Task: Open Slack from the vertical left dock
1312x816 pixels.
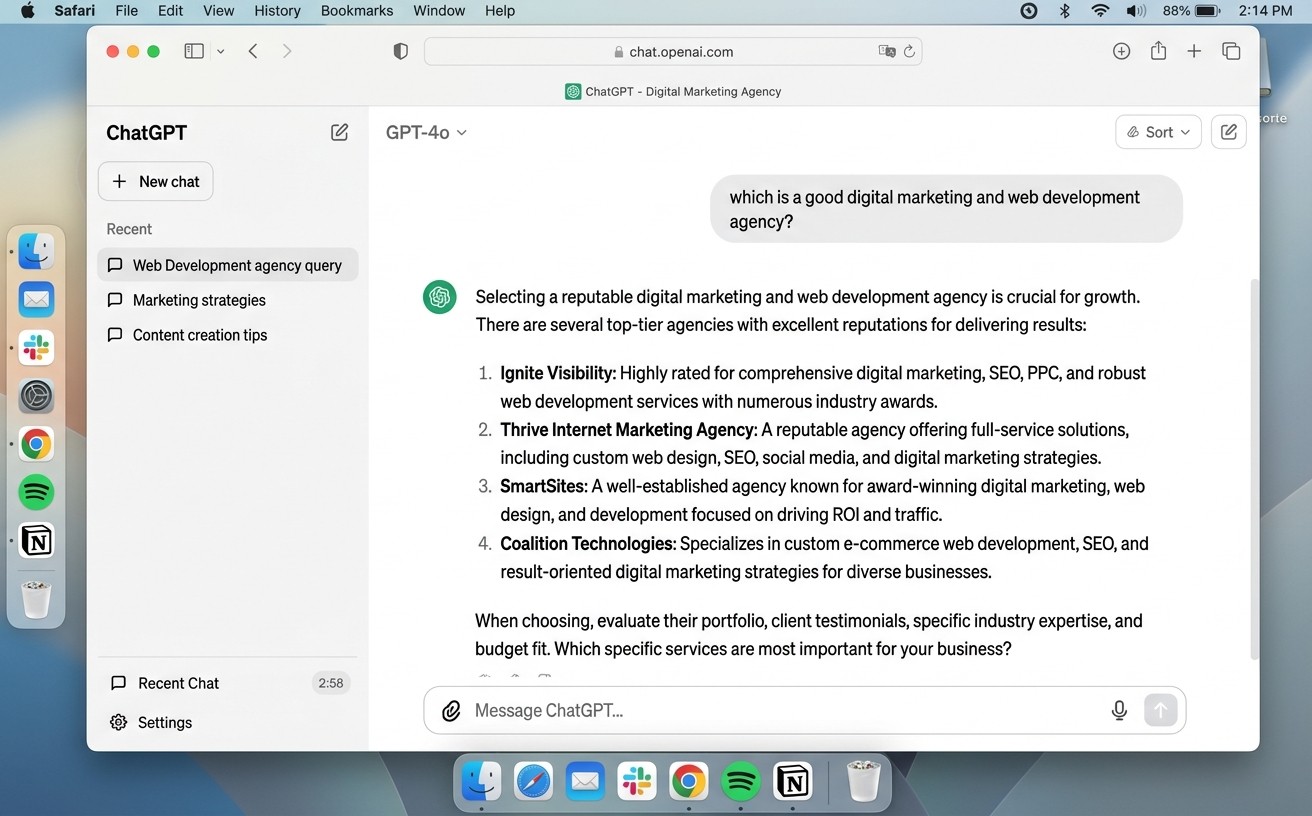Action: 37,347
